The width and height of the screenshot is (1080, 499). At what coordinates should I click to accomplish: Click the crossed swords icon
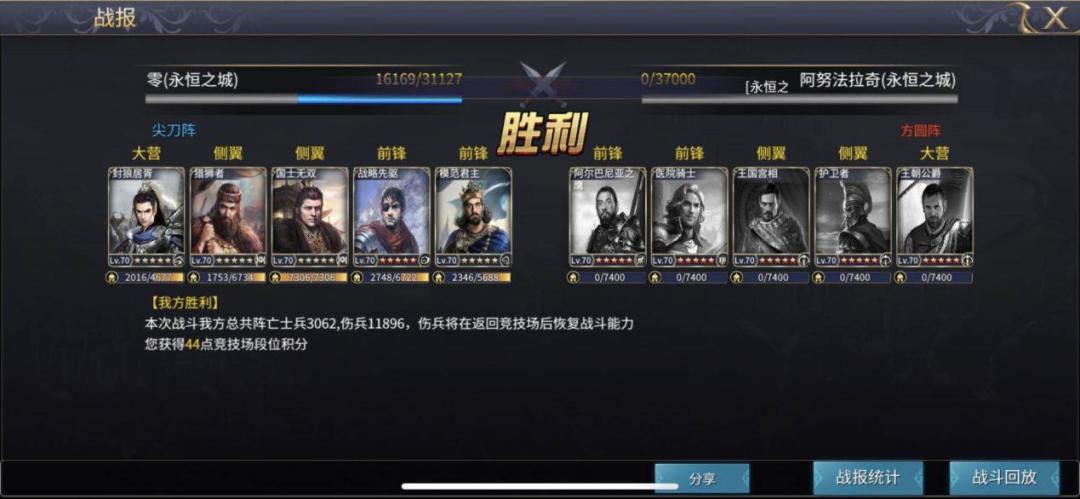tap(543, 83)
